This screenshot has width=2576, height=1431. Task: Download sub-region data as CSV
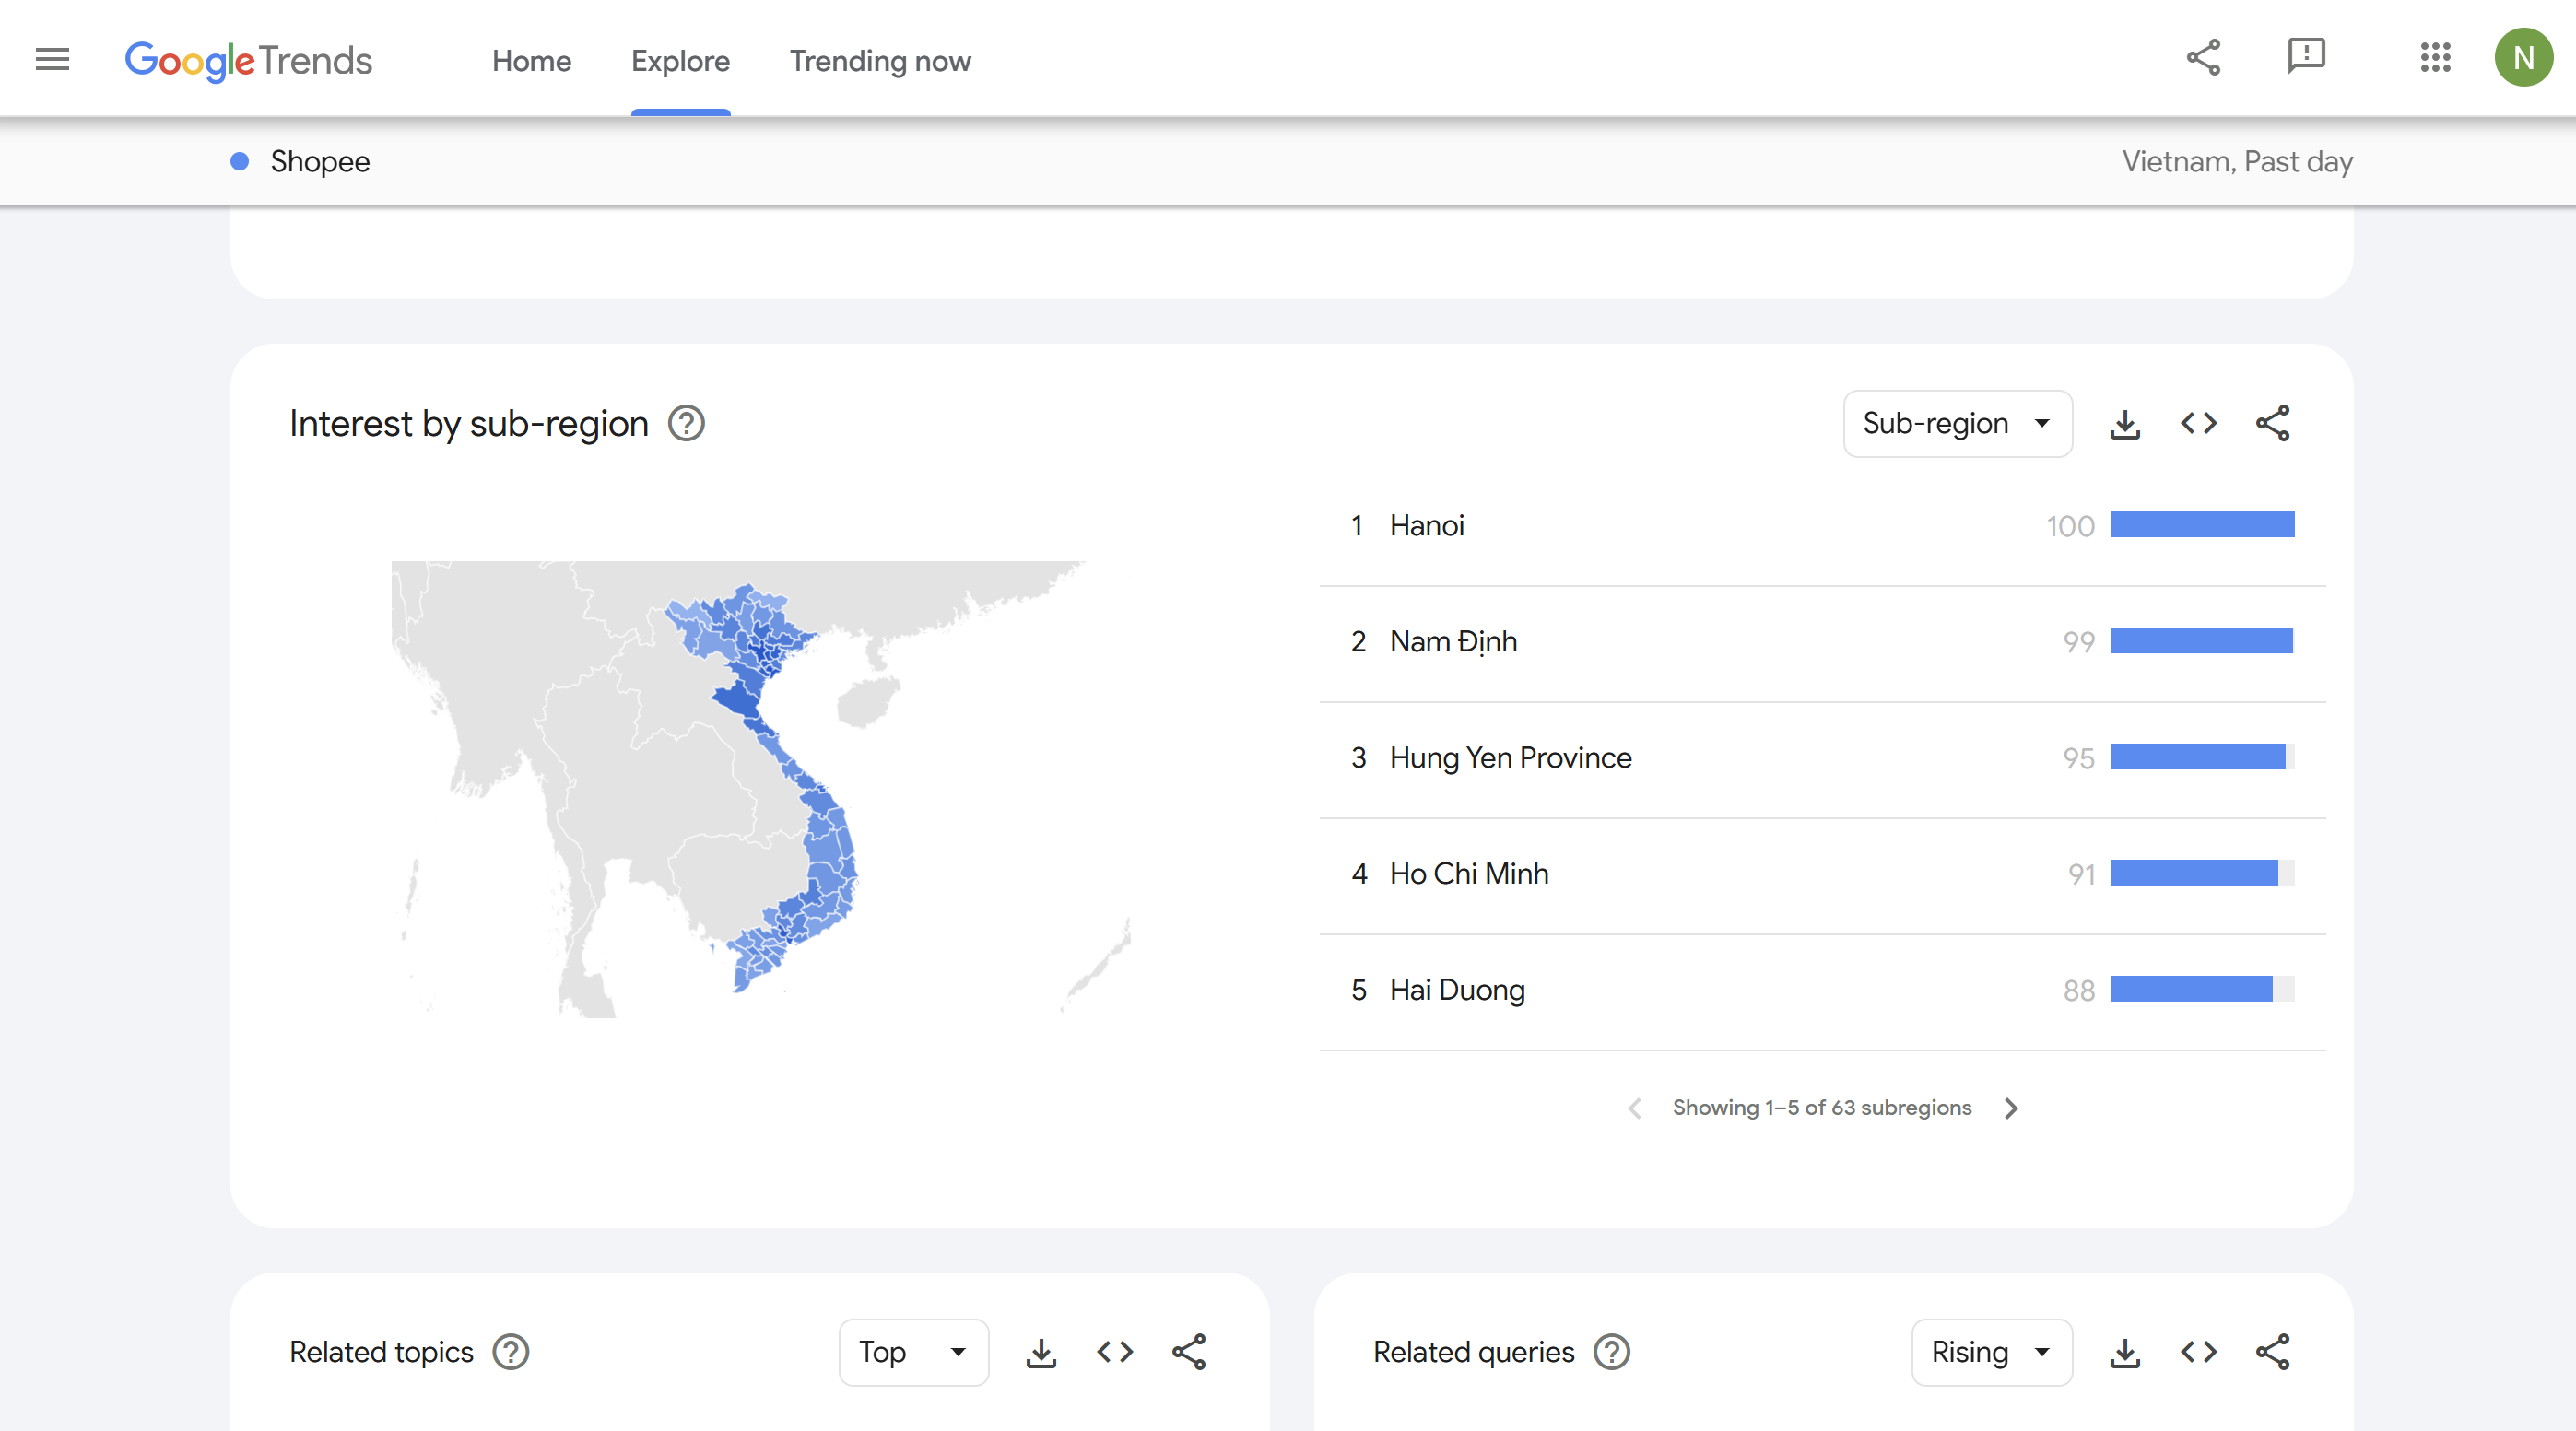(2125, 424)
